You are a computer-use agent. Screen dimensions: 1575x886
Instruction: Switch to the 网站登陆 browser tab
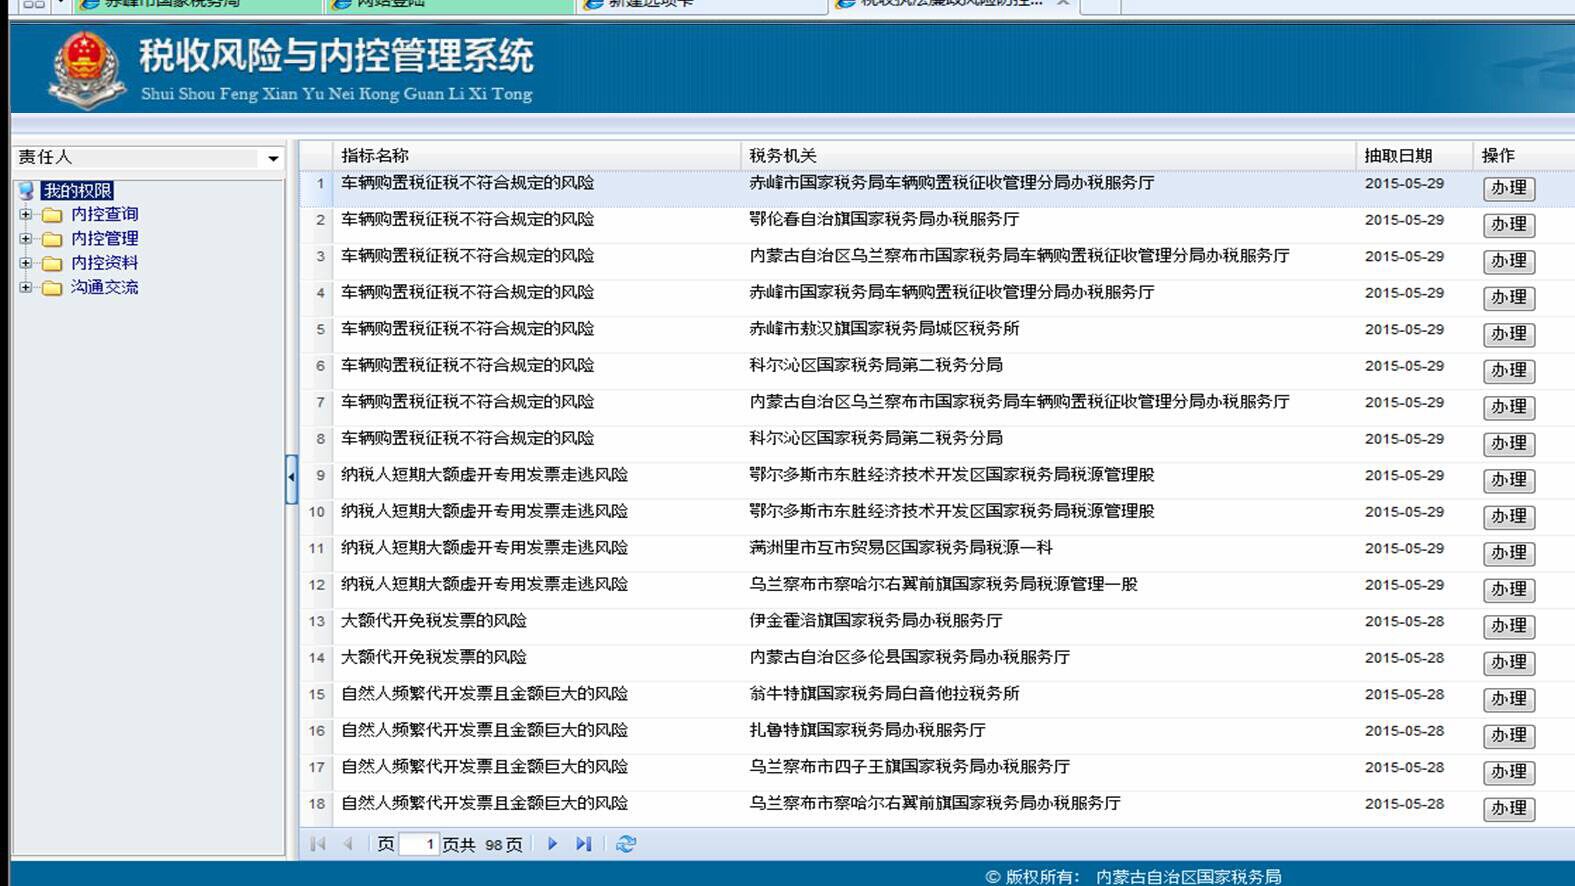click(390, 4)
